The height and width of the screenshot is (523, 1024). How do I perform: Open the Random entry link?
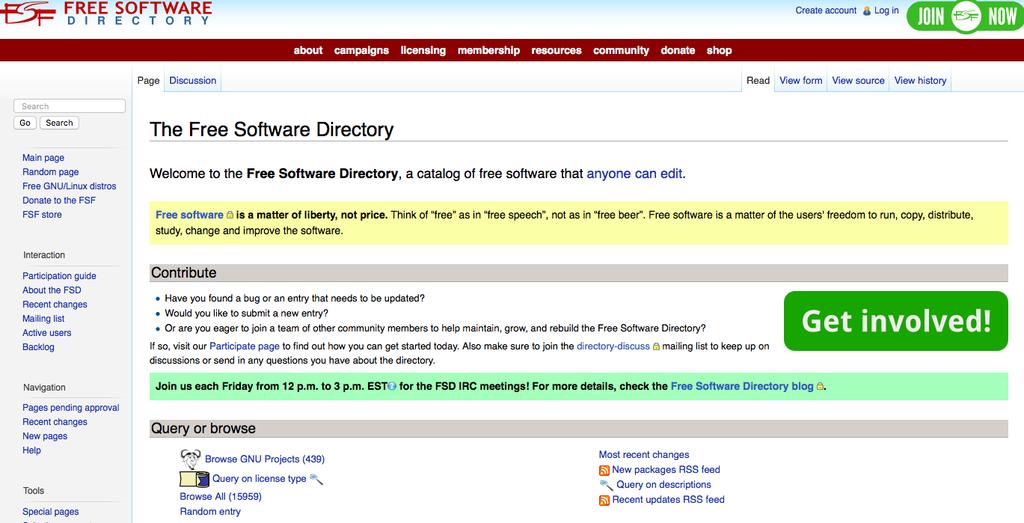210,512
